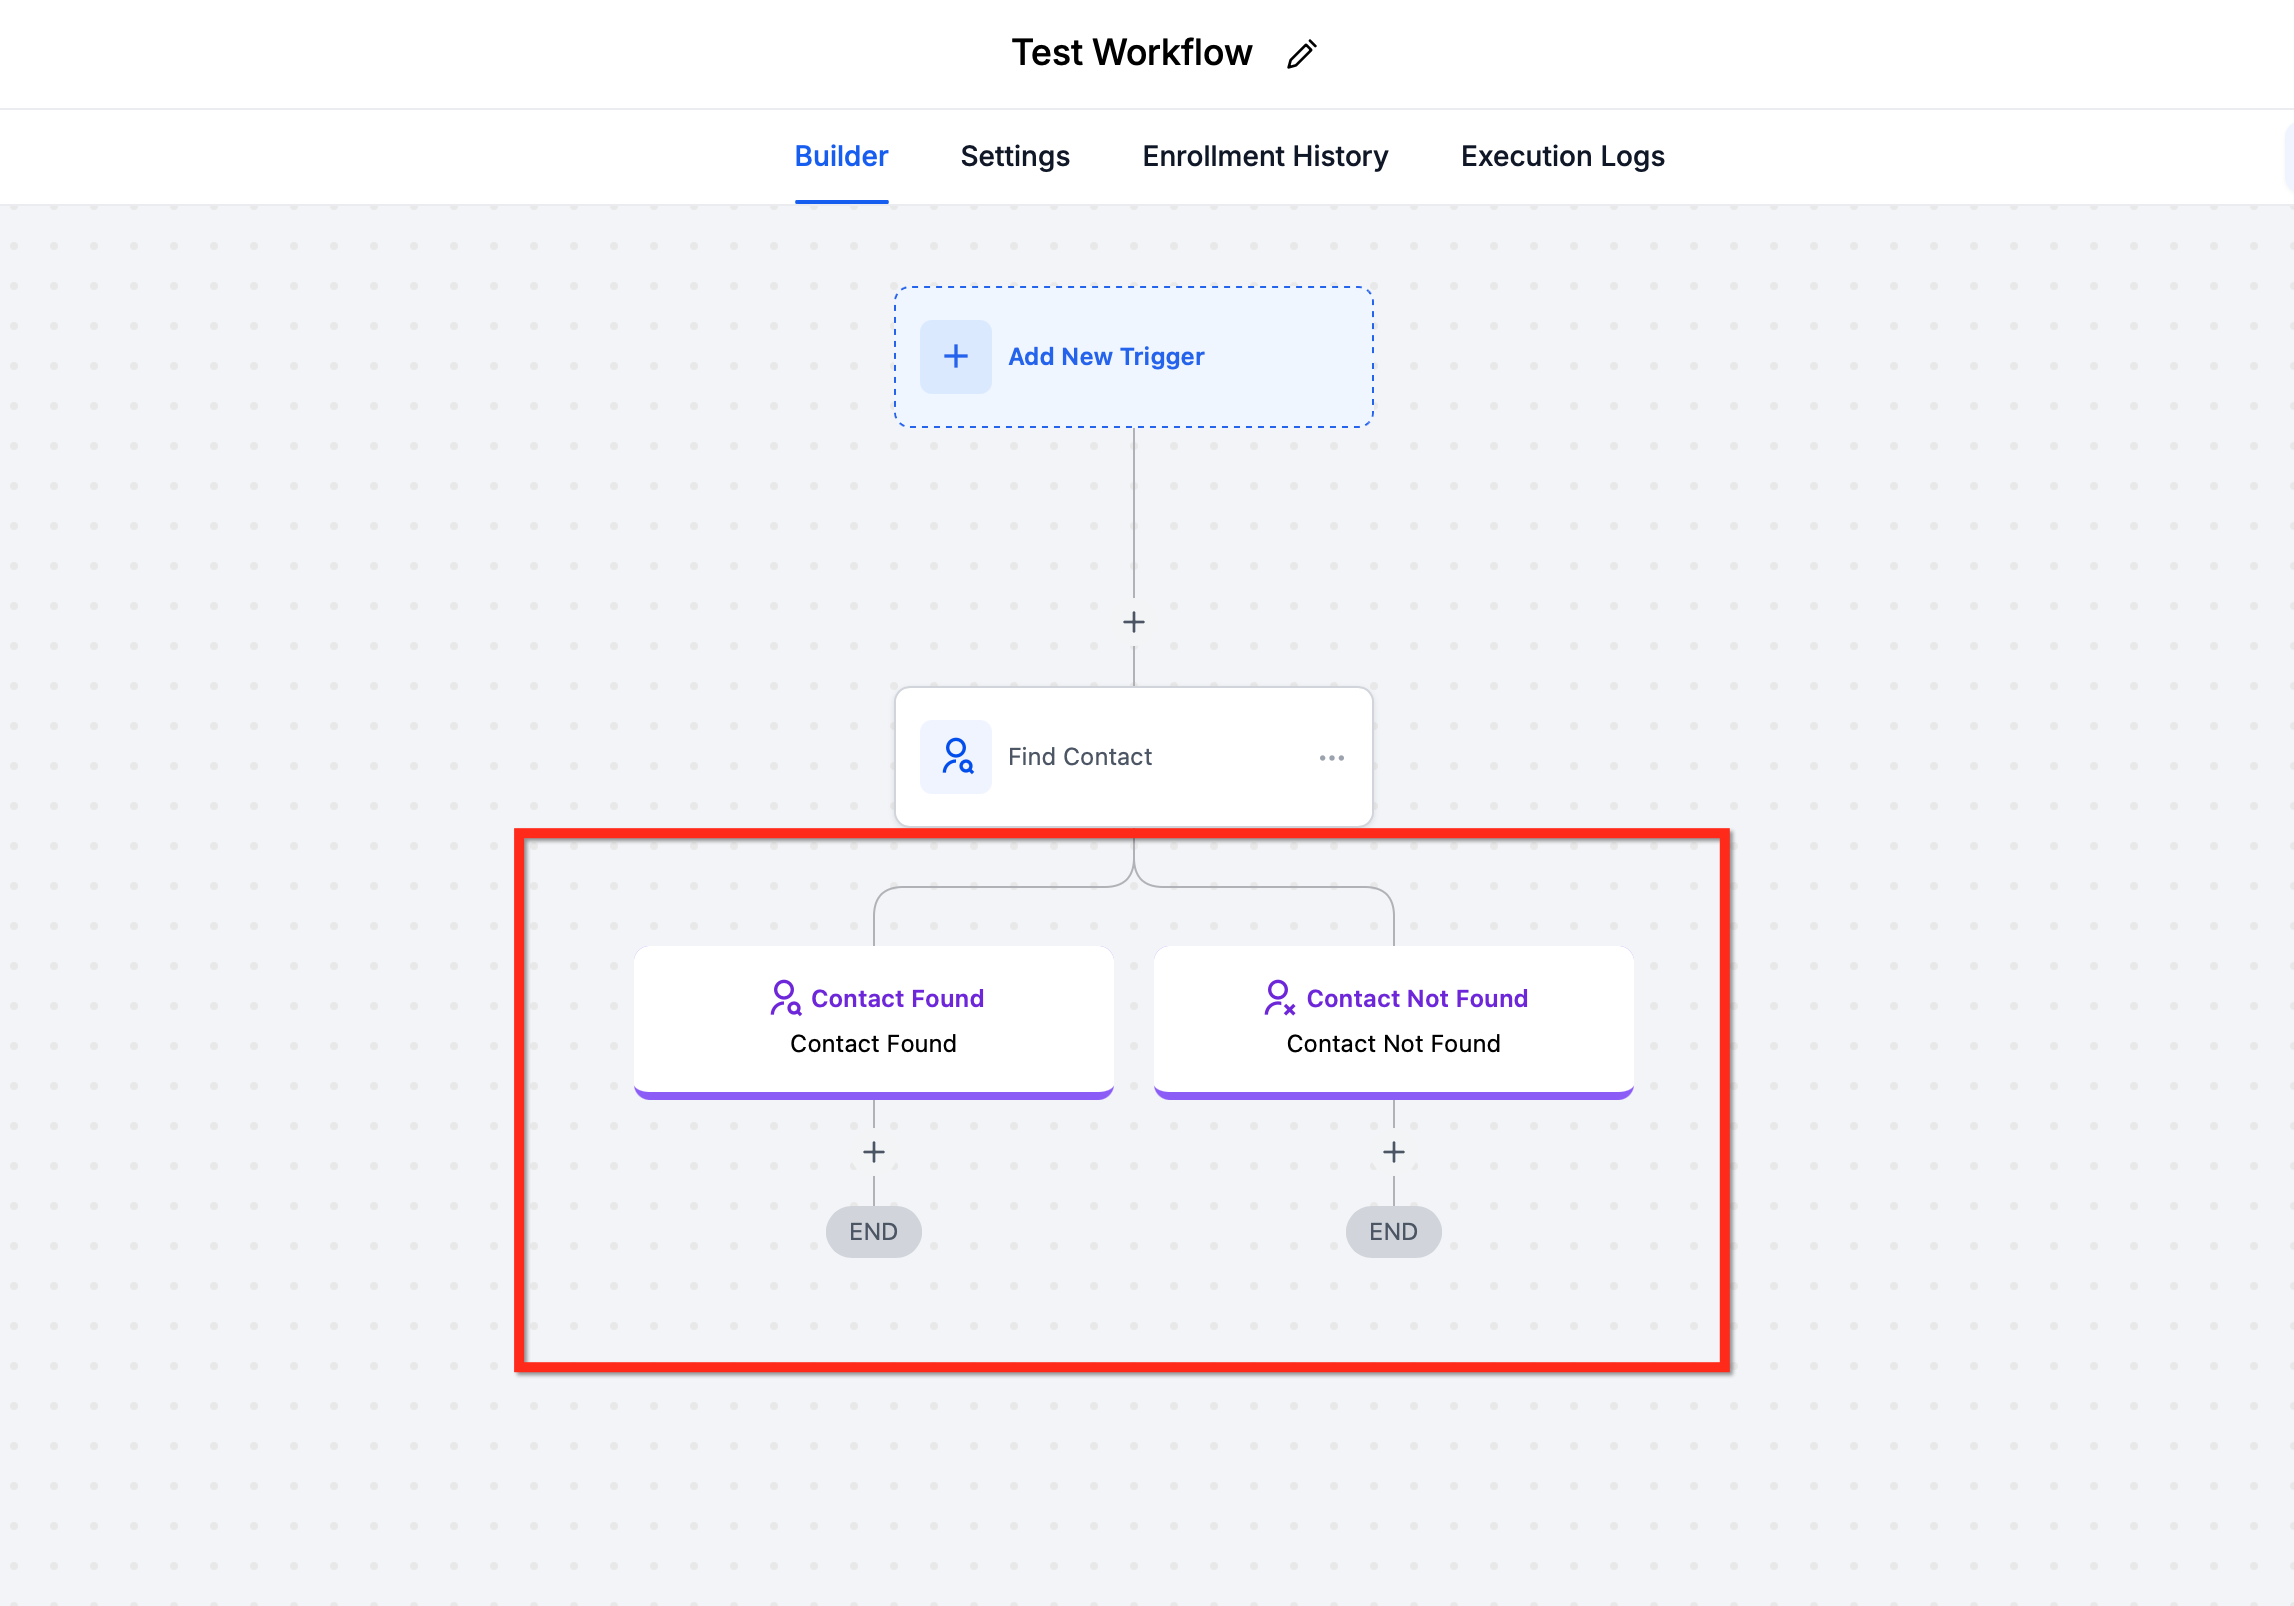
Task: Click plus connector below the trigger box
Action: click(x=1133, y=622)
